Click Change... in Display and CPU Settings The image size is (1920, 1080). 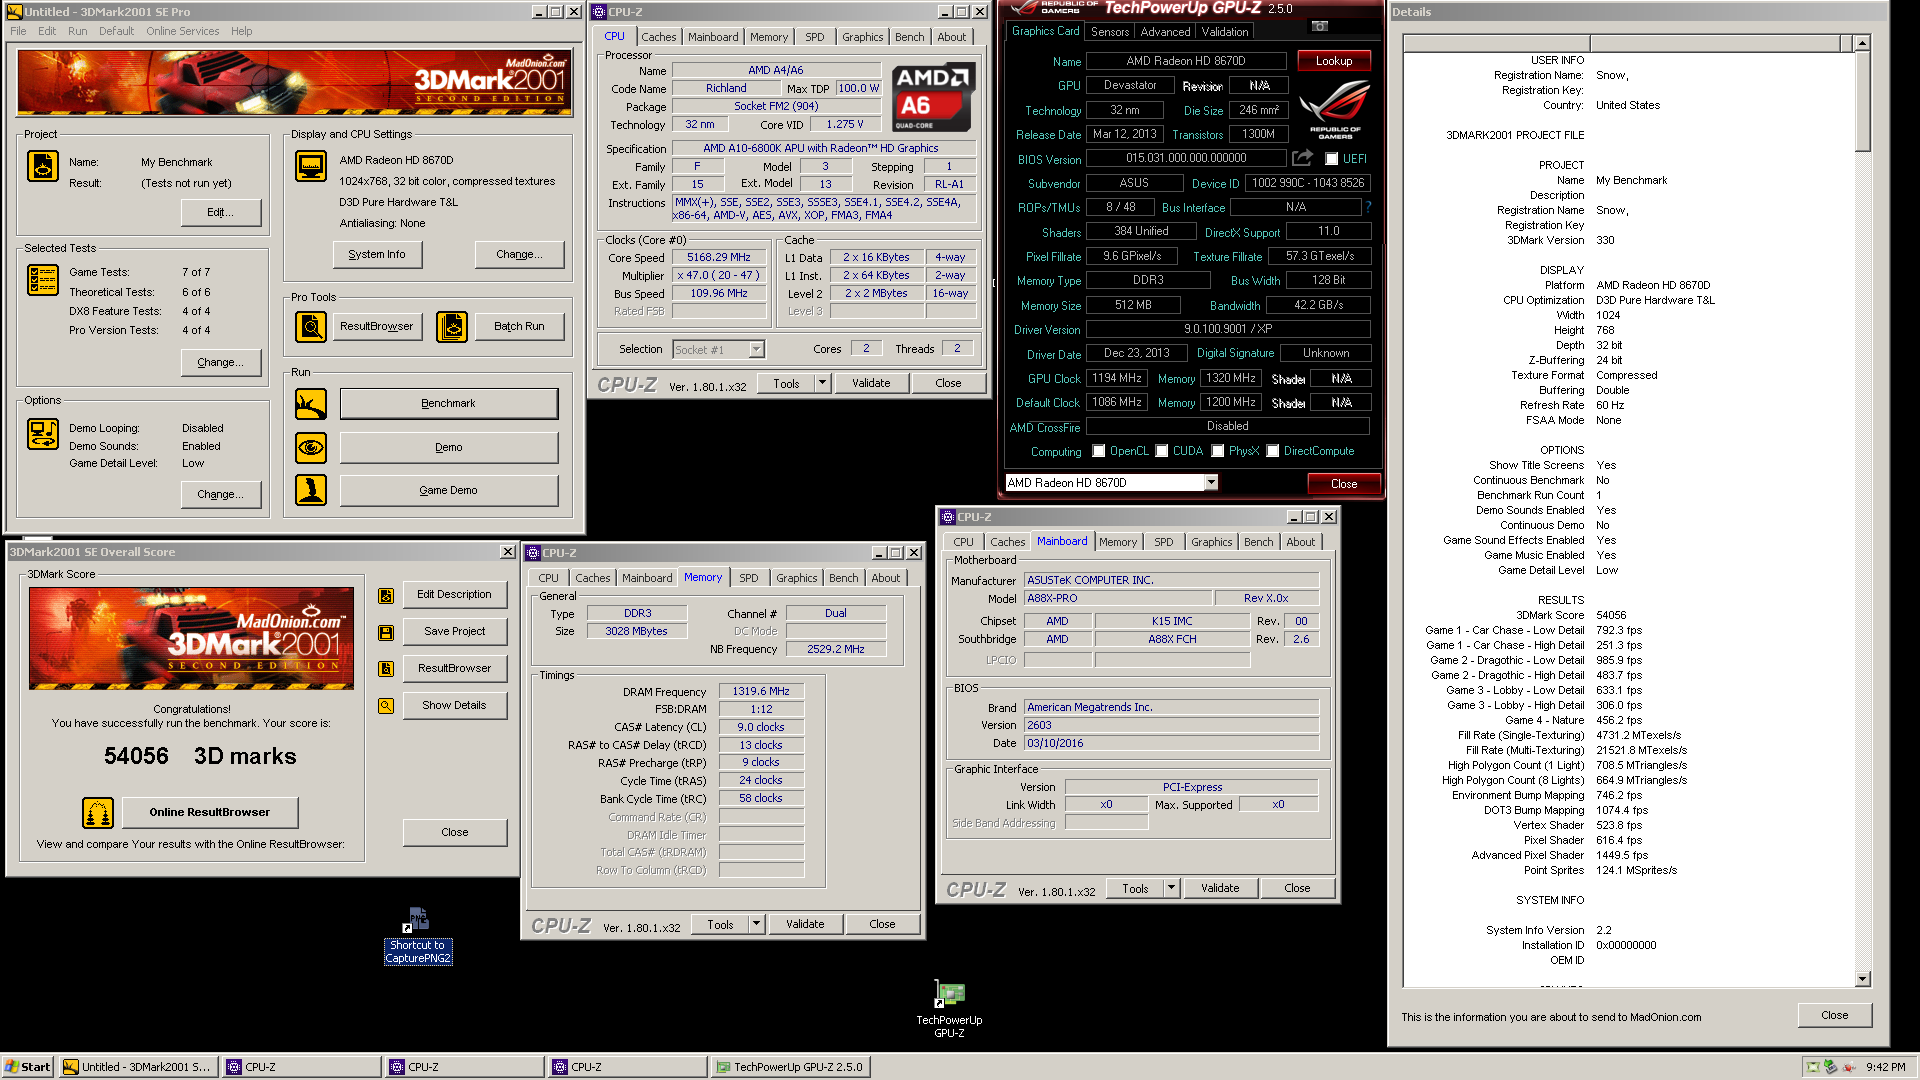519,254
